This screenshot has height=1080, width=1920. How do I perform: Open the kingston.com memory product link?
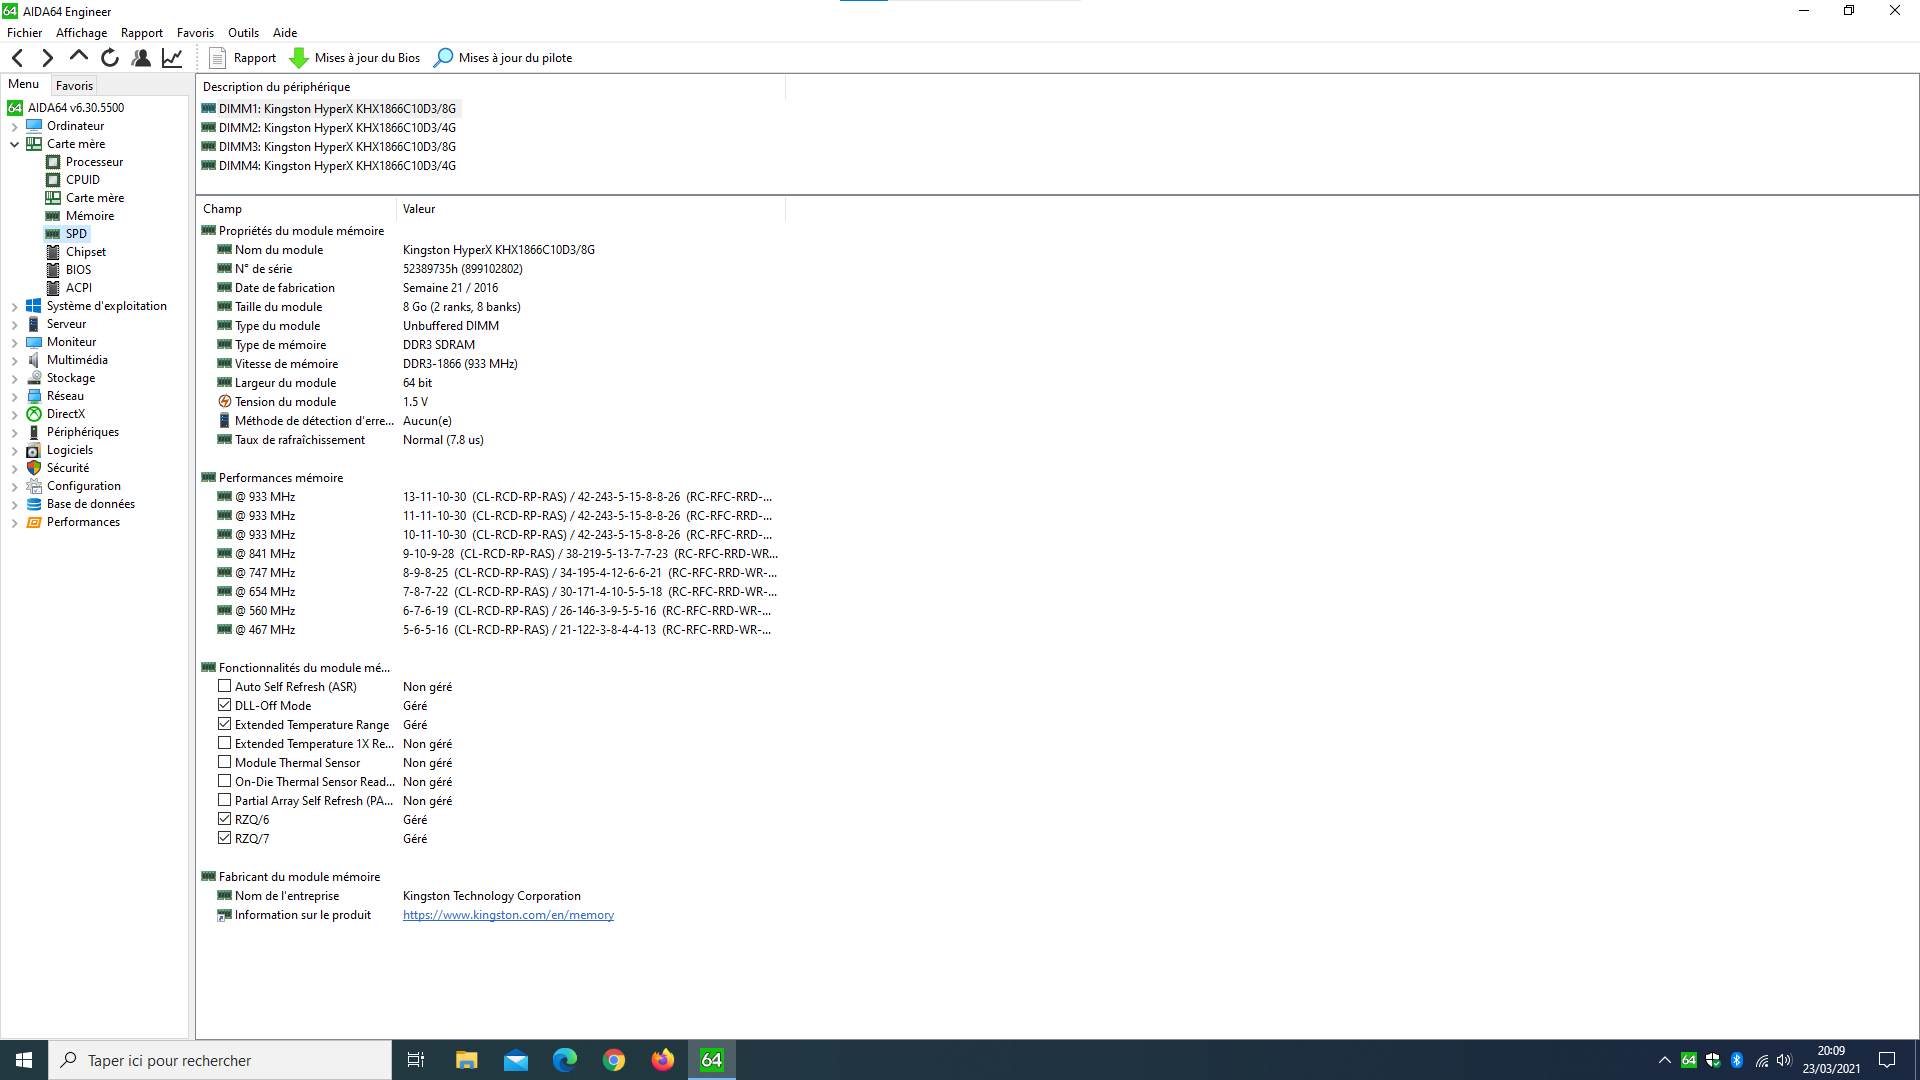tap(508, 915)
